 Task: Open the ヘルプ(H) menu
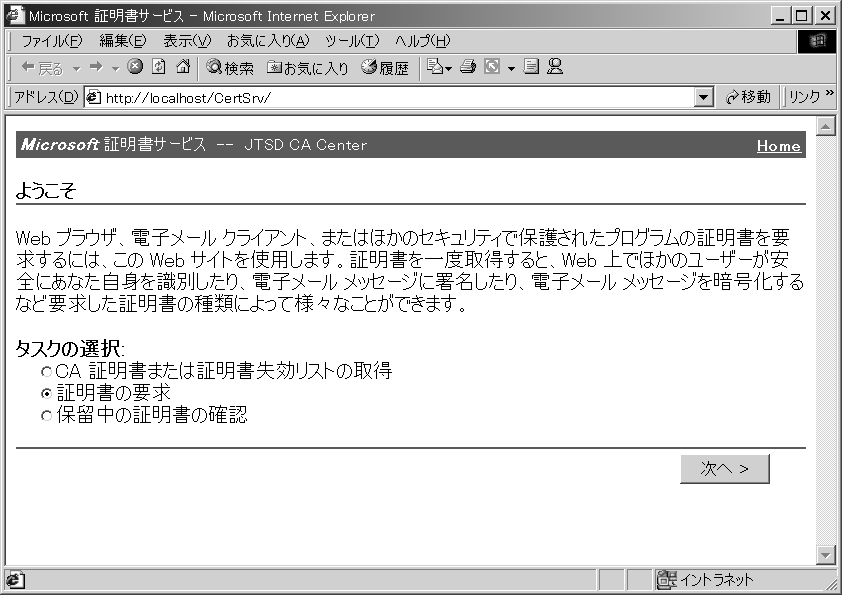tap(423, 41)
